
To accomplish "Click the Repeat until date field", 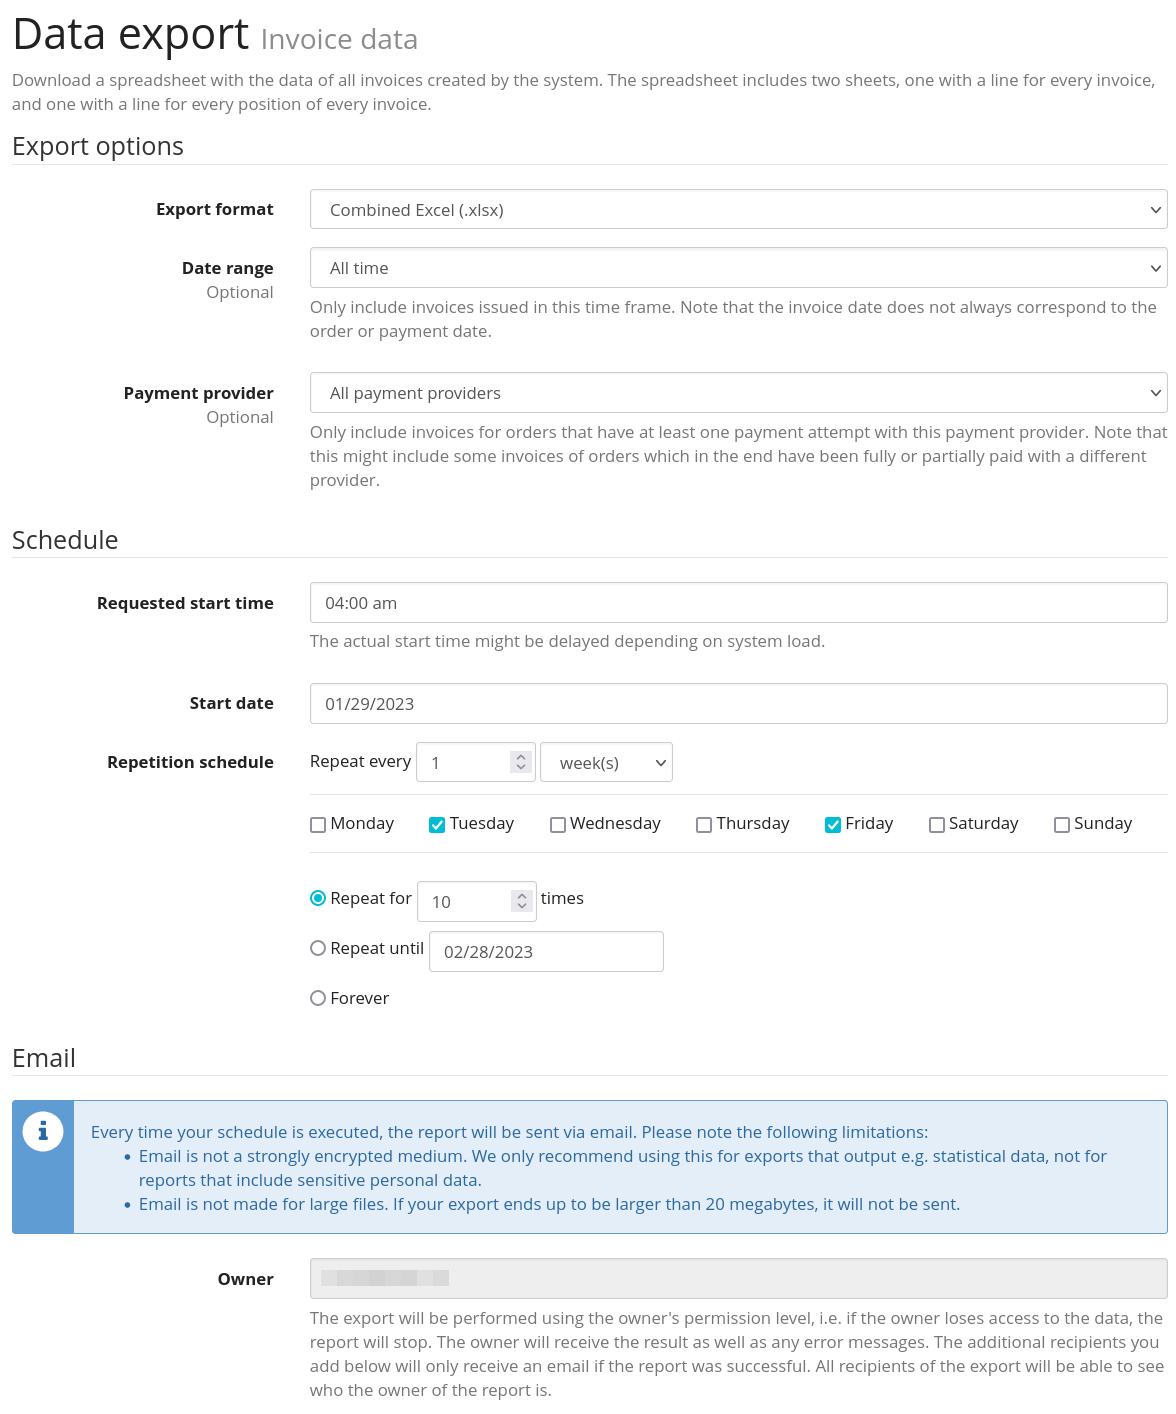I will click(546, 952).
